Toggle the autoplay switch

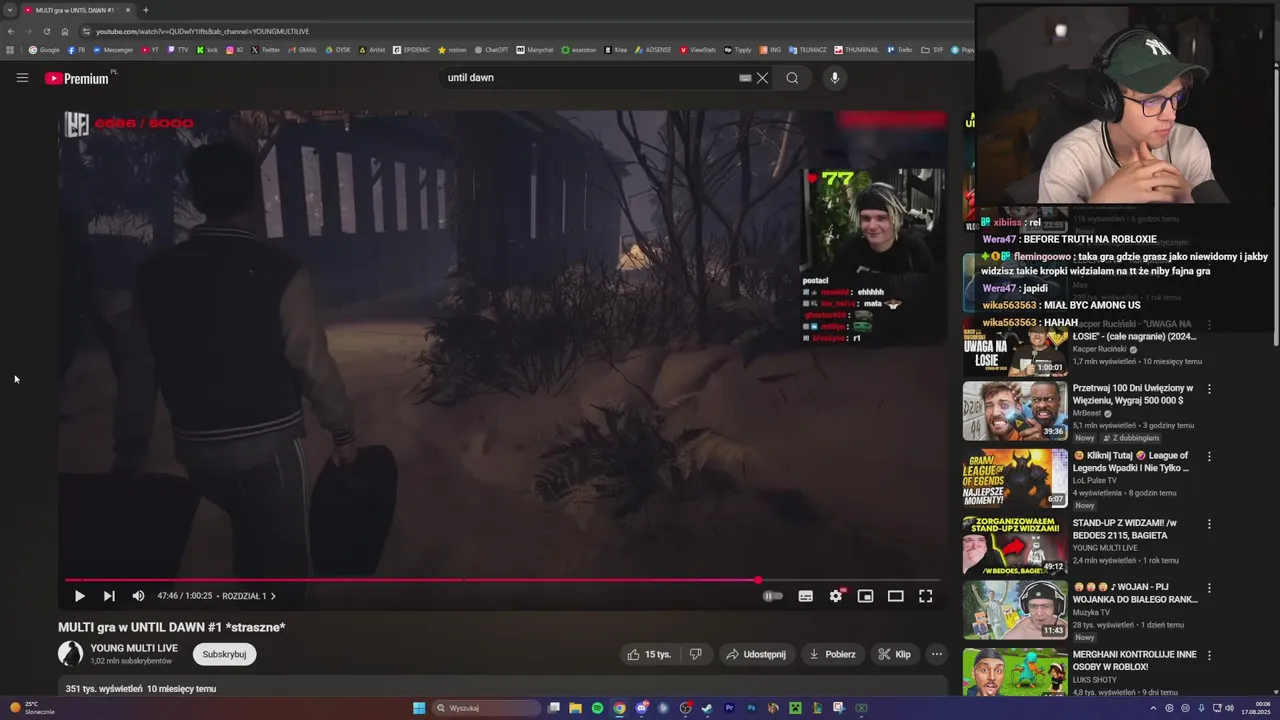pos(772,596)
